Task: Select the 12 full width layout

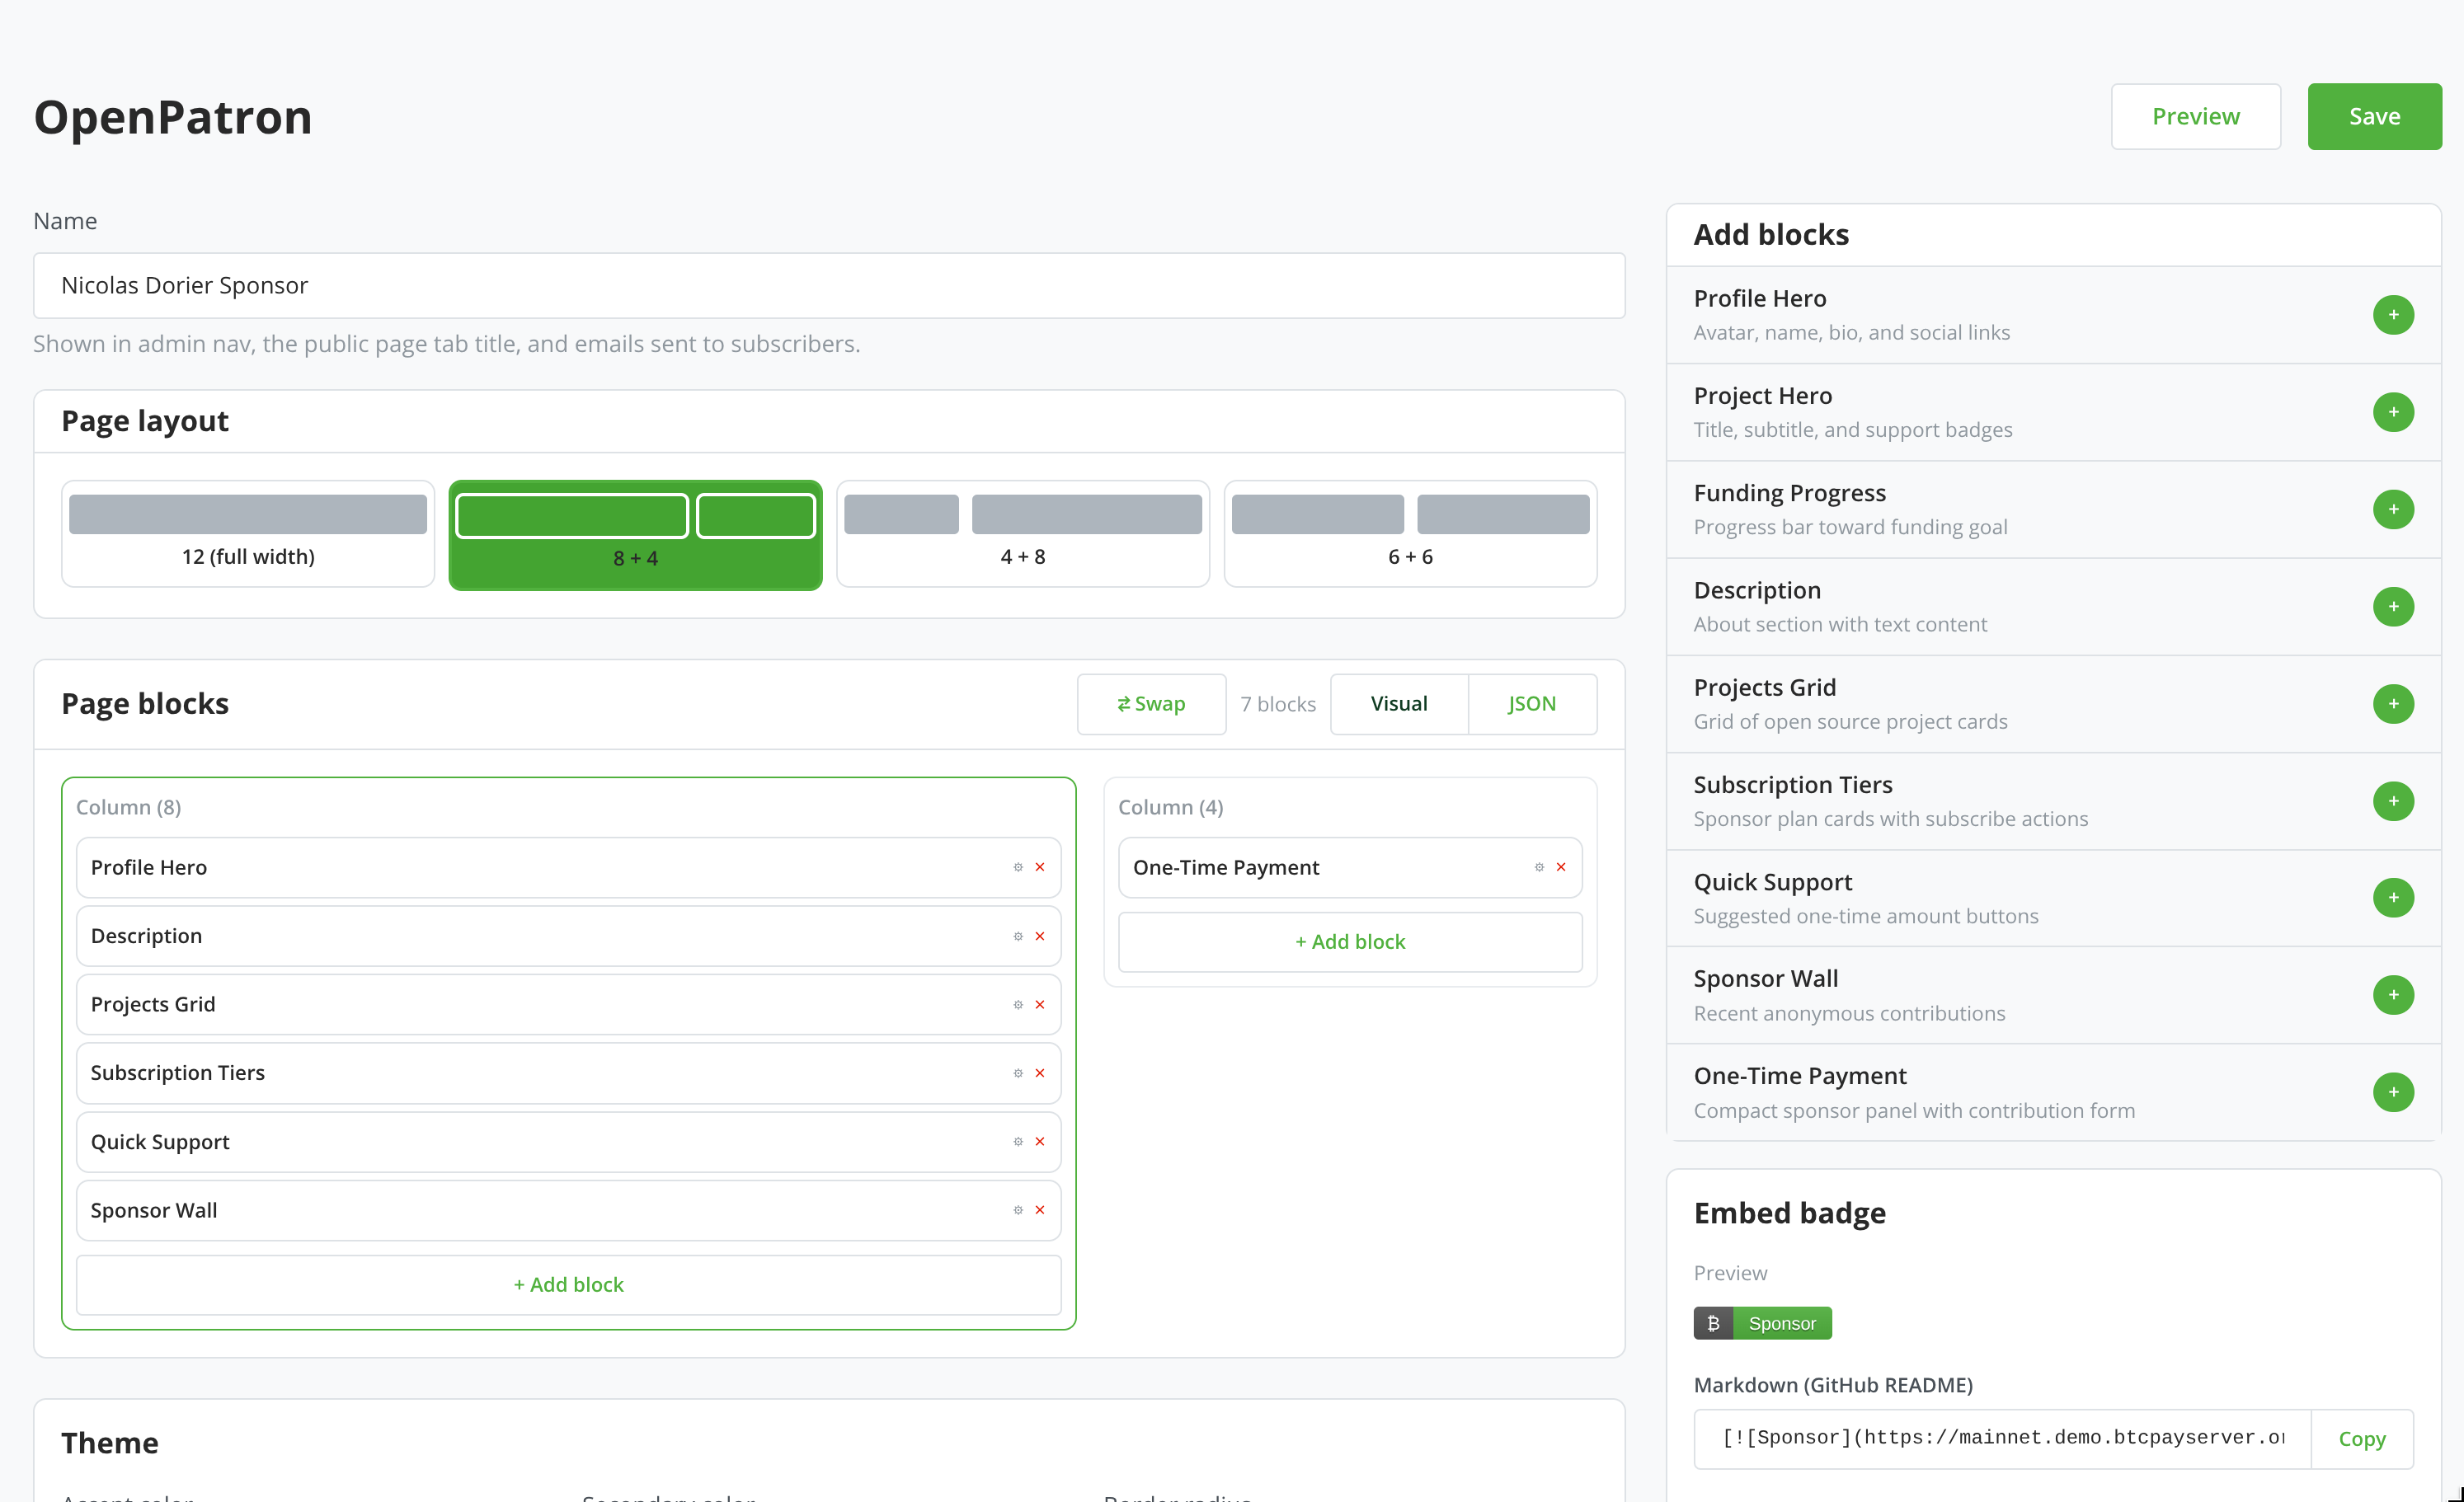Action: [248, 534]
